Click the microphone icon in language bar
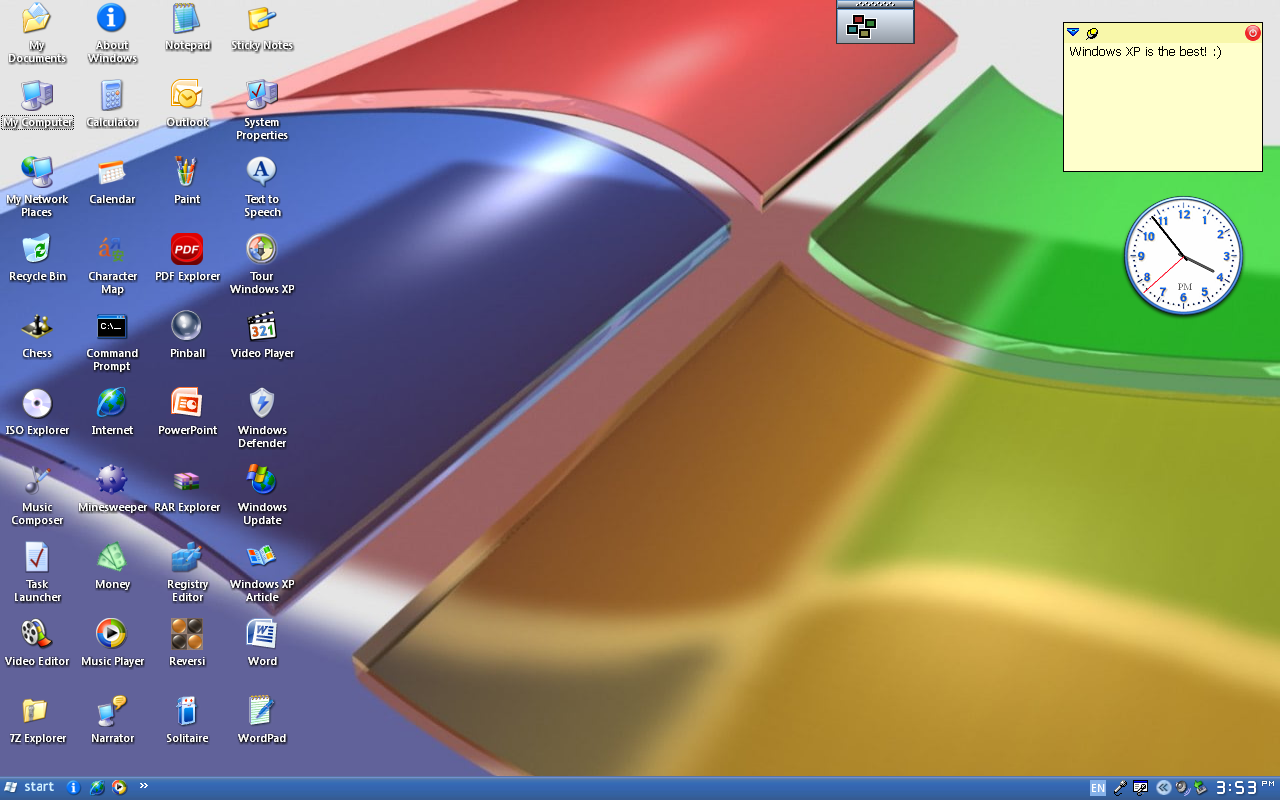Viewport: 1280px width, 800px height. tap(1120, 788)
